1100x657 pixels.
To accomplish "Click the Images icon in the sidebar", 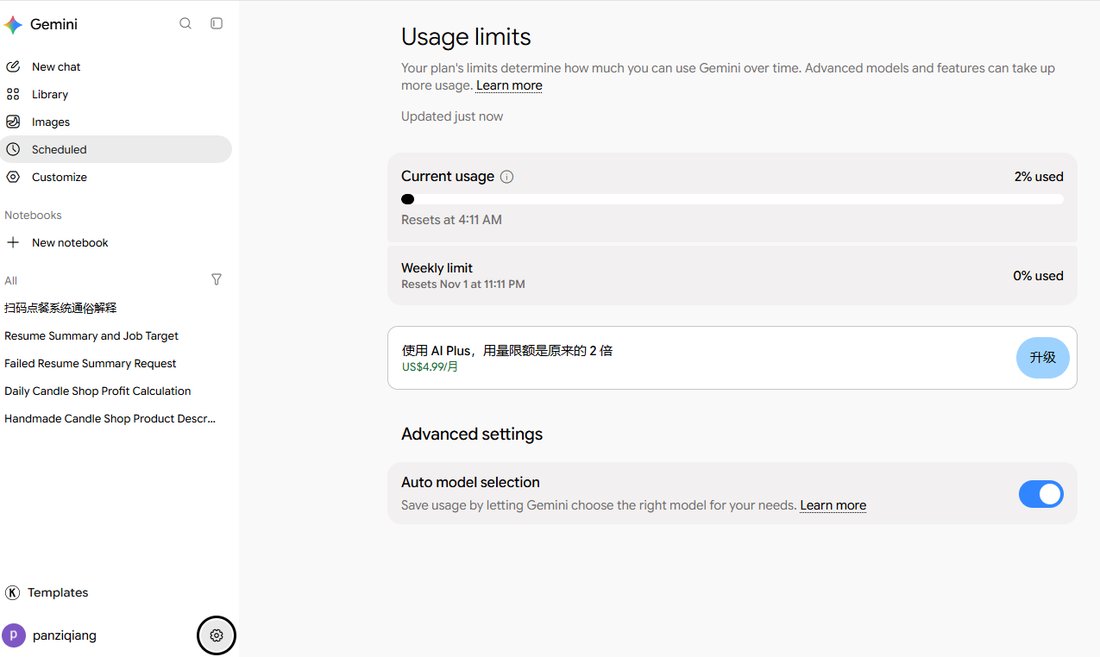I will coord(13,121).
